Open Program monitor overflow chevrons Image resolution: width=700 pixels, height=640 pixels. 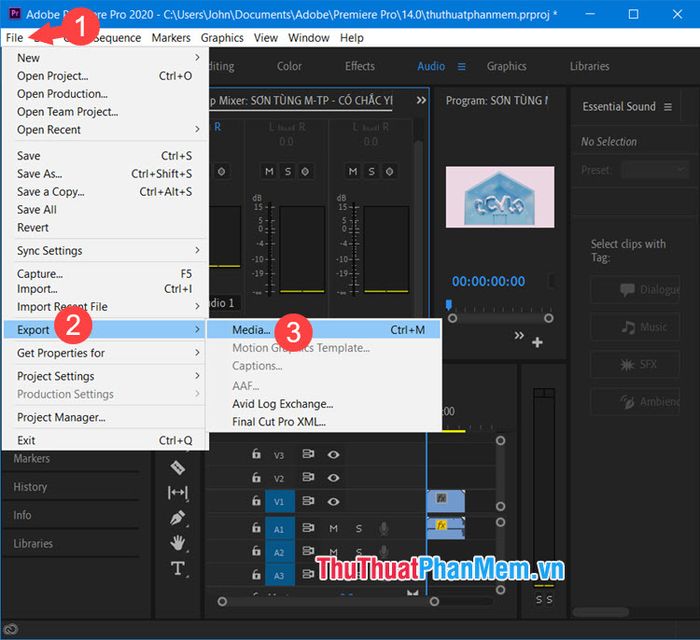519,335
